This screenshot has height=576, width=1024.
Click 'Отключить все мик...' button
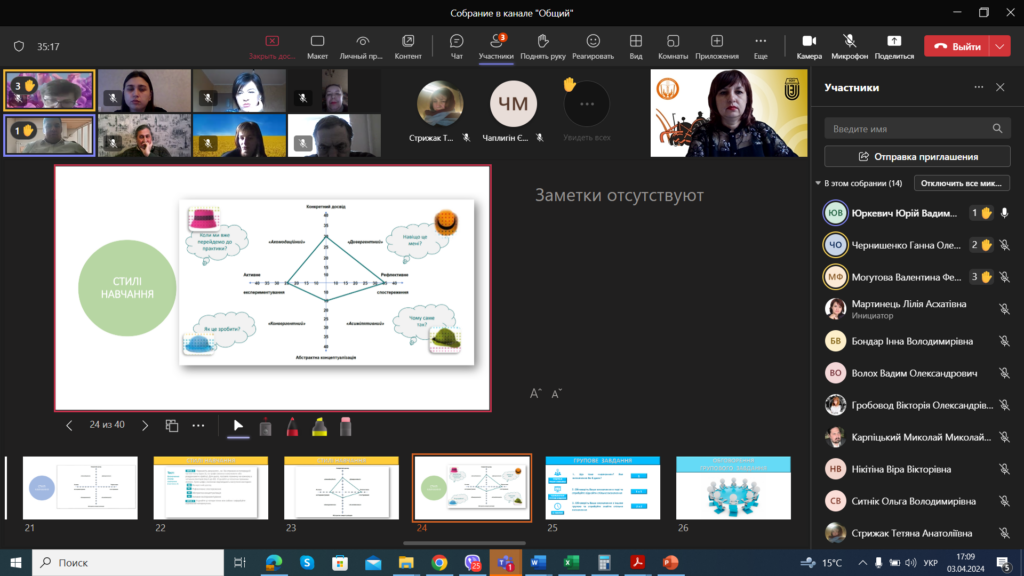tap(963, 184)
